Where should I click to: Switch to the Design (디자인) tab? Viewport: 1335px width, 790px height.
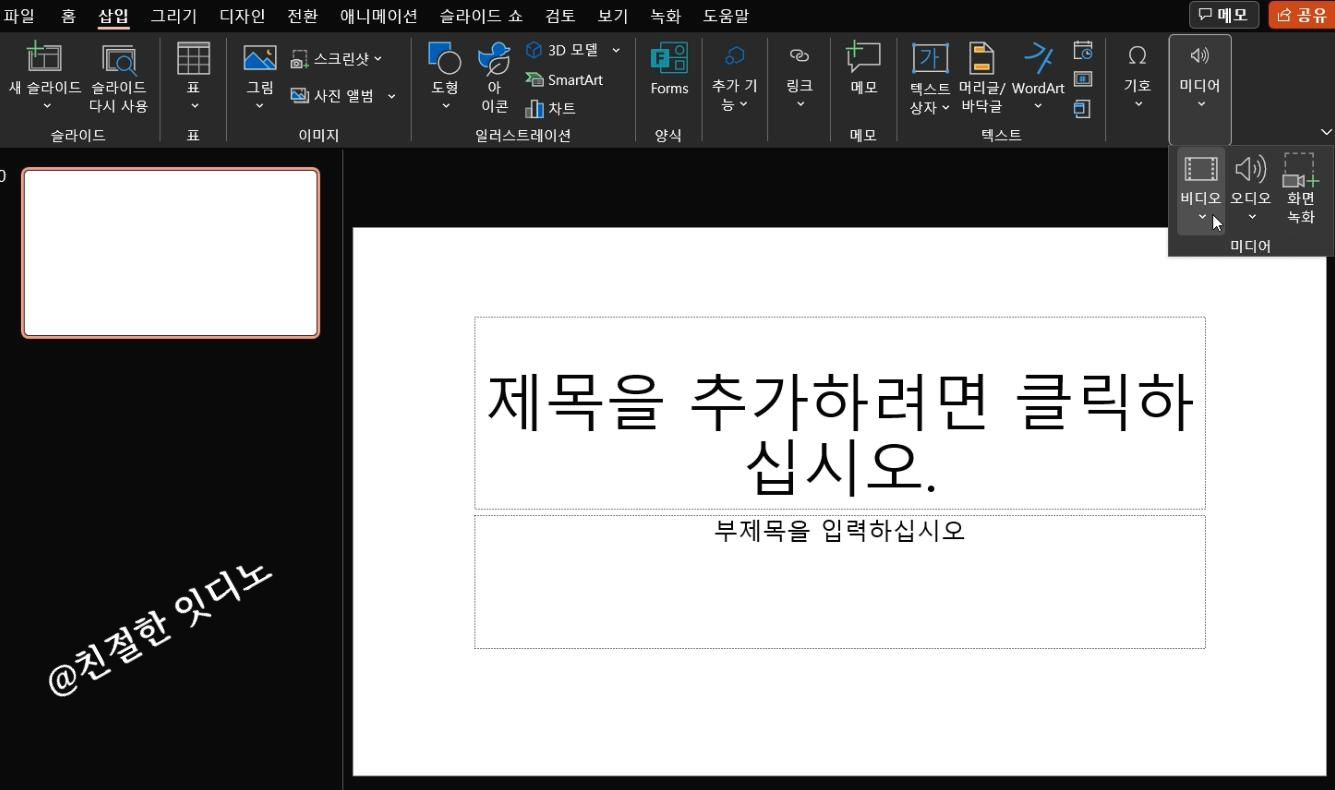click(x=242, y=15)
